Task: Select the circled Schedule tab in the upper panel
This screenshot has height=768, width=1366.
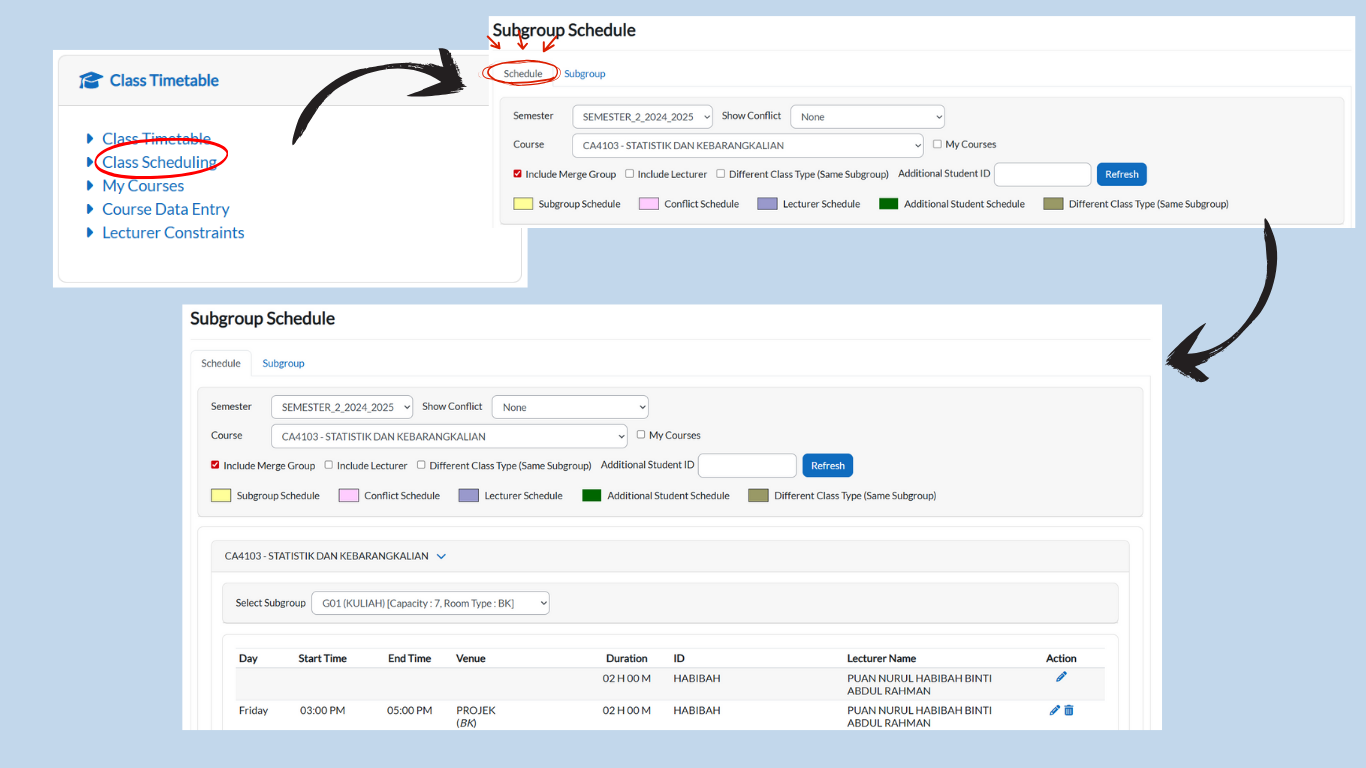Action: pyautogui.click(x=522, y=74)
